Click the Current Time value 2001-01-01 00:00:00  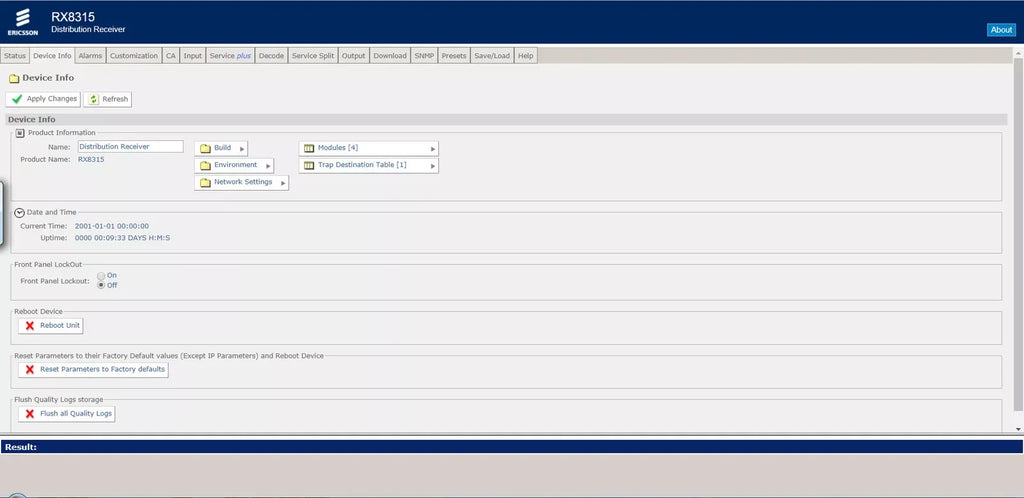pyautogui.click(x=112, y=226)
